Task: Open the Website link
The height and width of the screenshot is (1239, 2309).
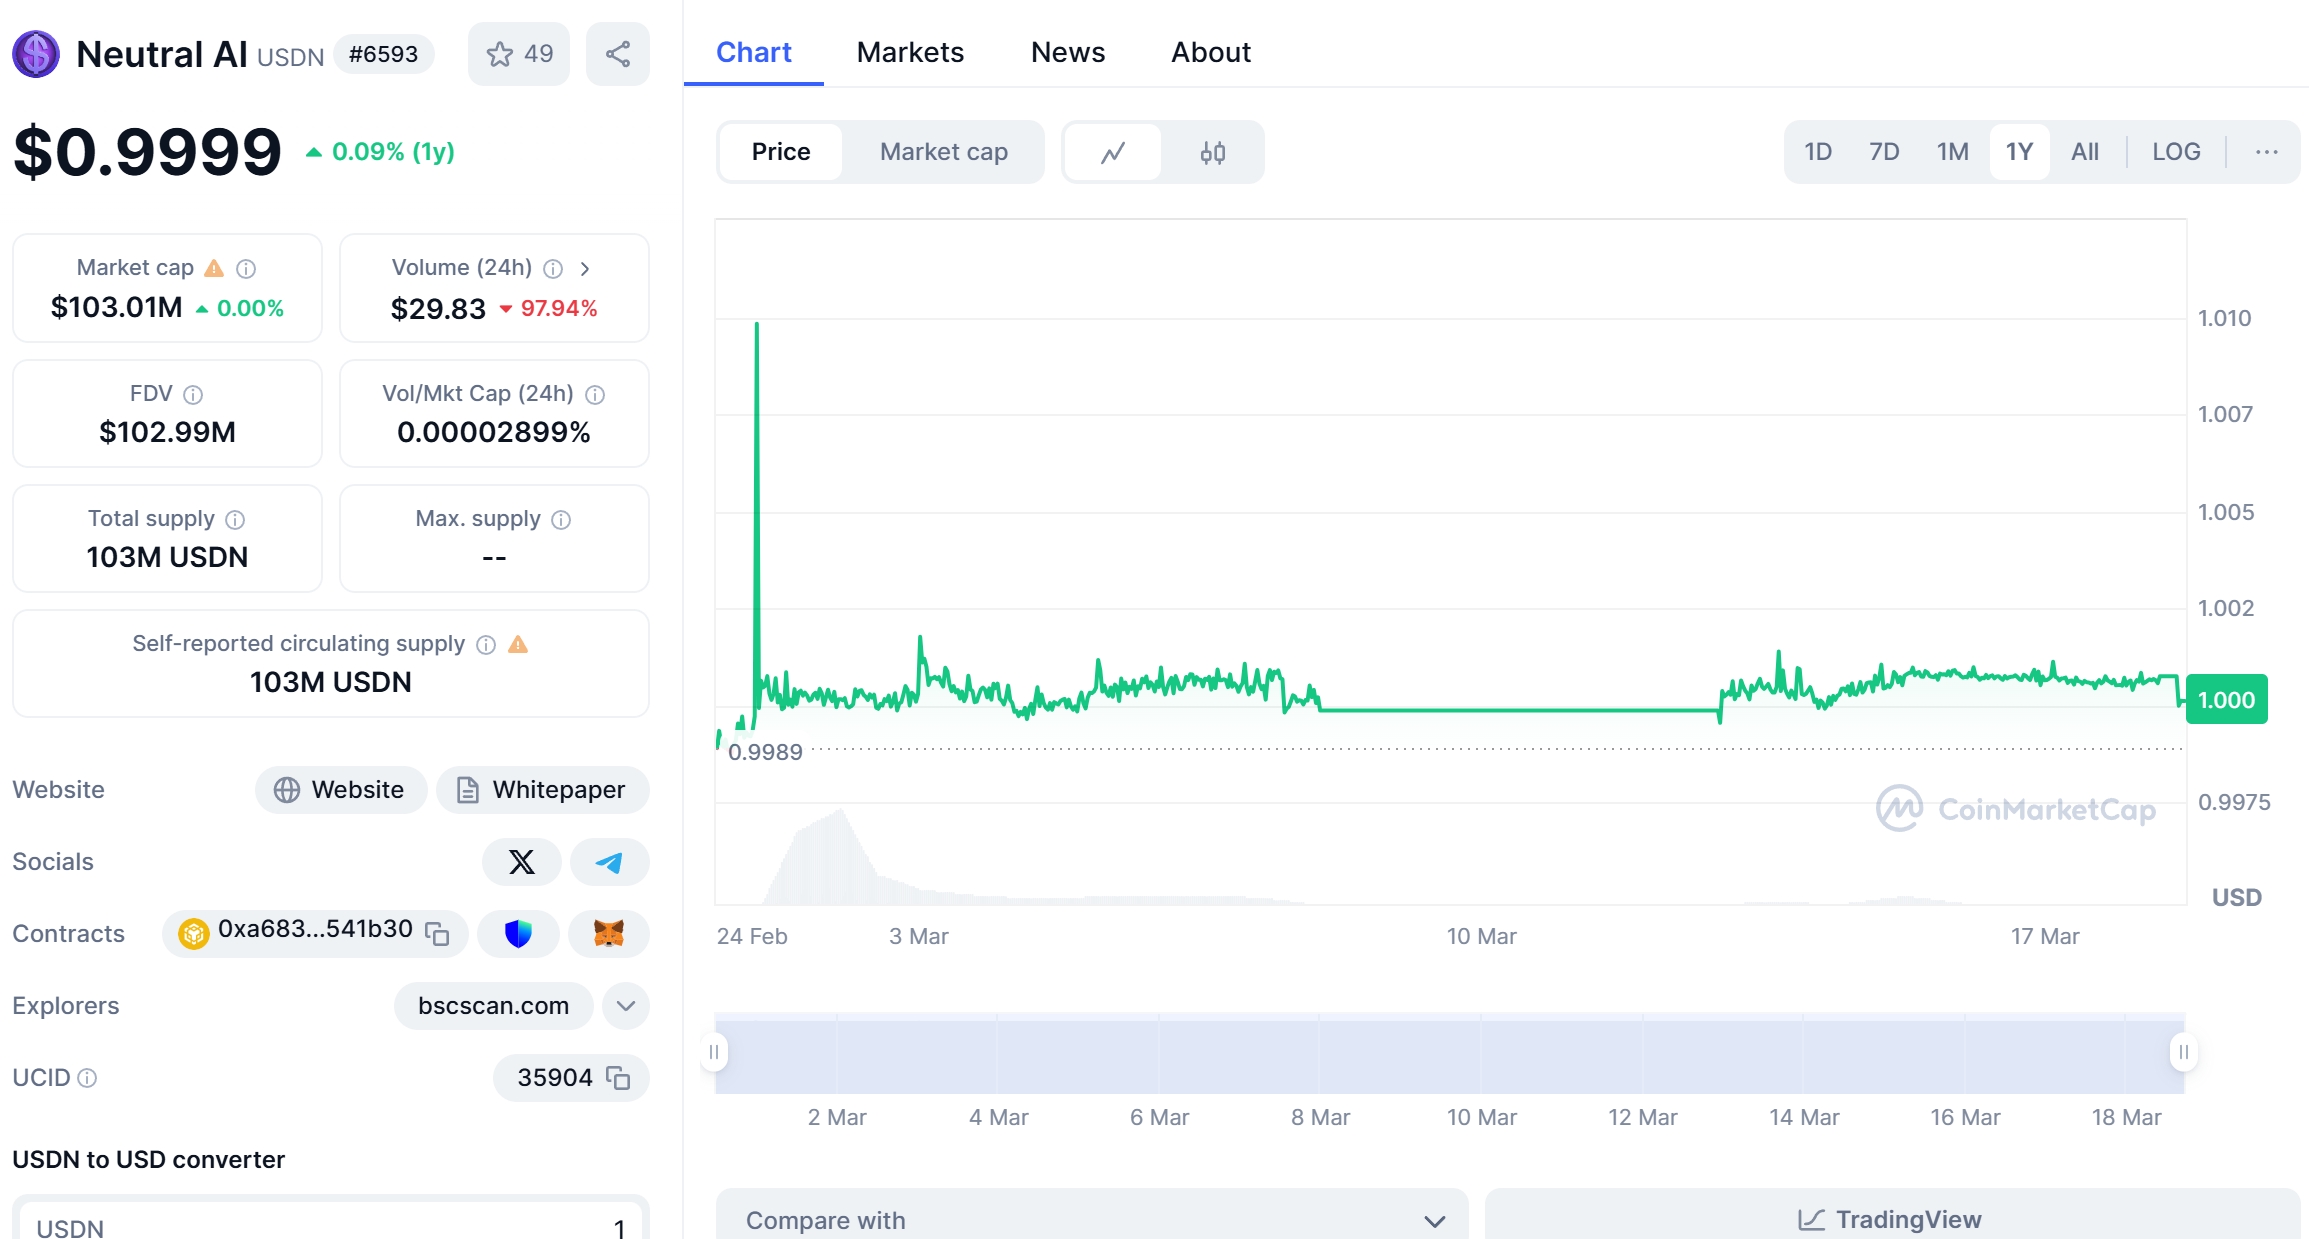Action: [x=339, y=790]
